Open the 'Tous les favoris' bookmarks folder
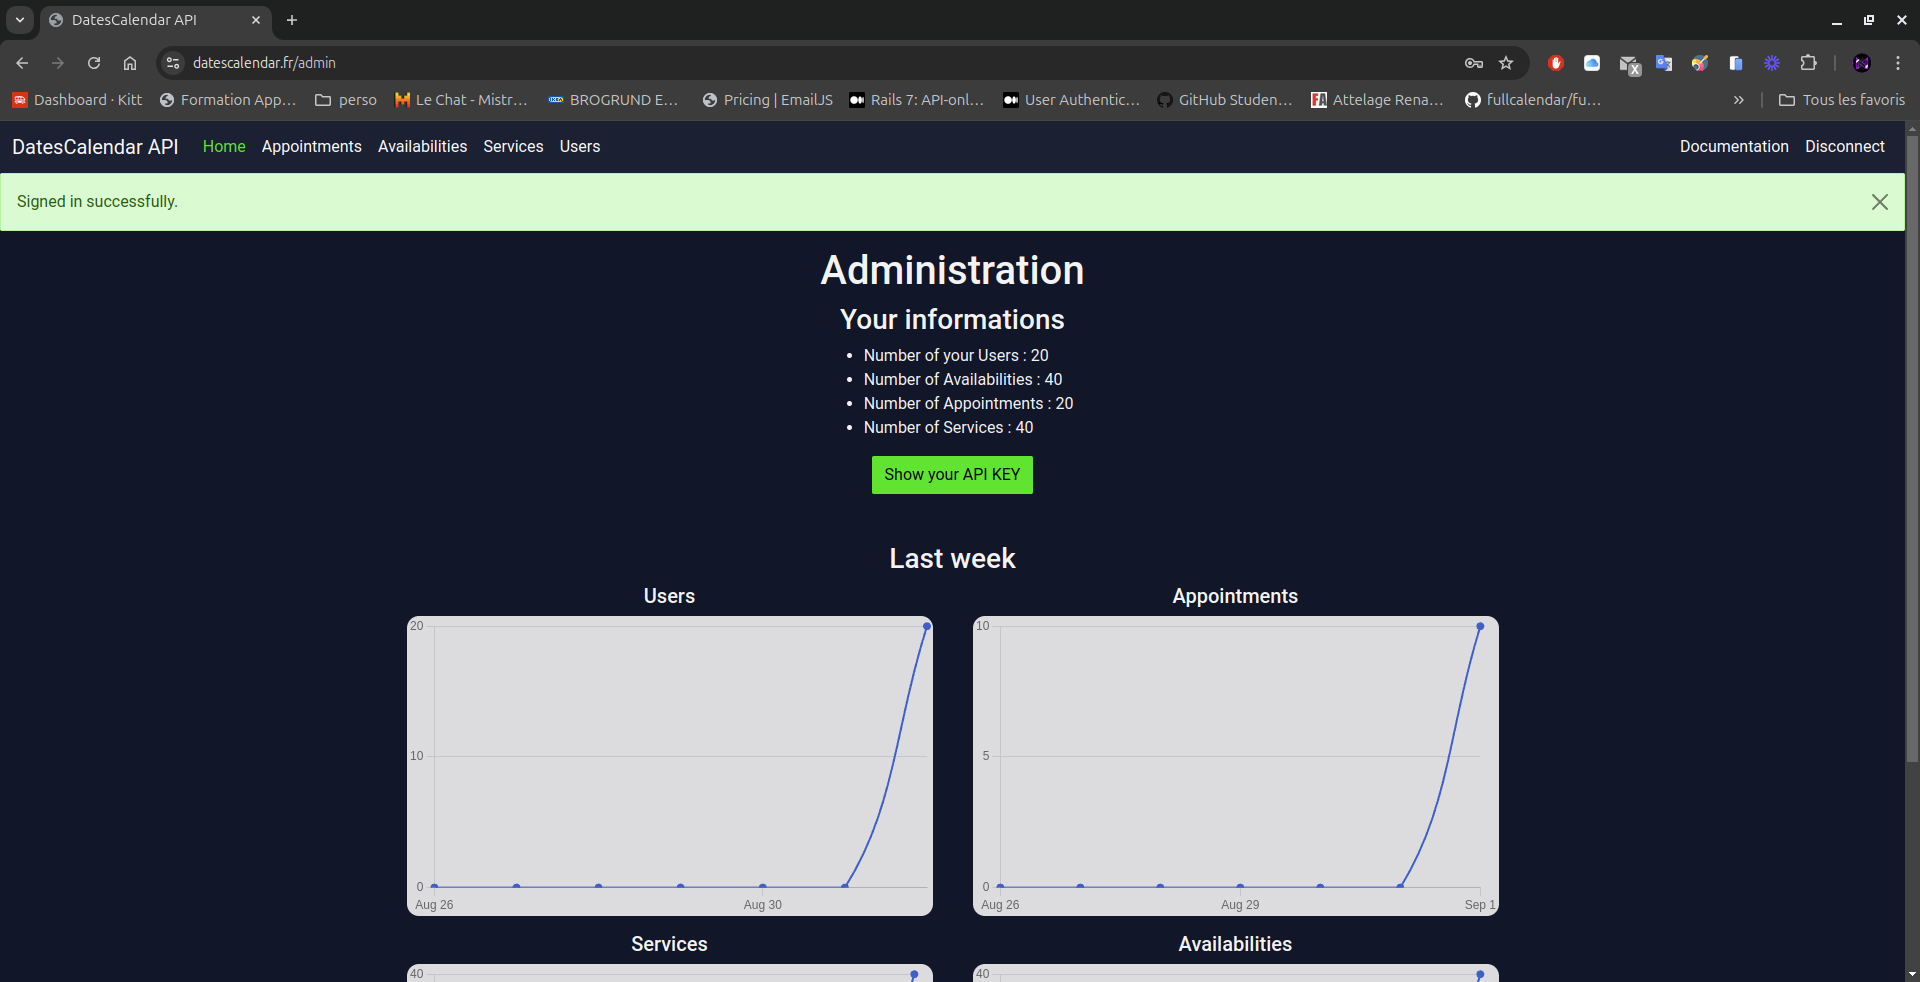 [1842, 100]
